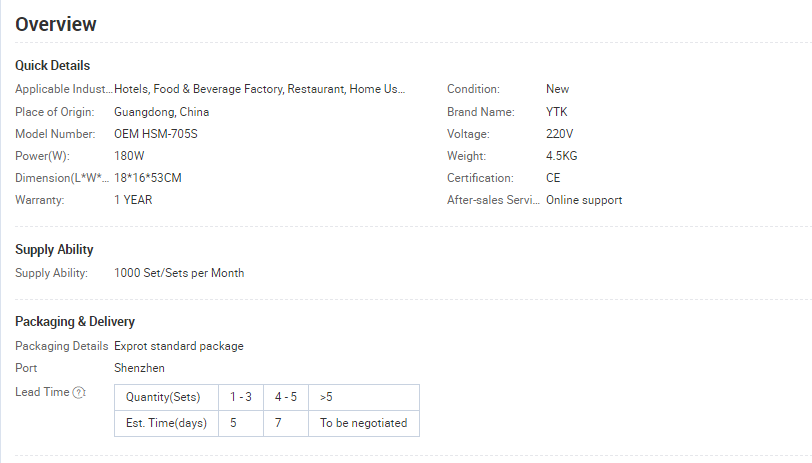Click the CE certification value

coord(553,178)
